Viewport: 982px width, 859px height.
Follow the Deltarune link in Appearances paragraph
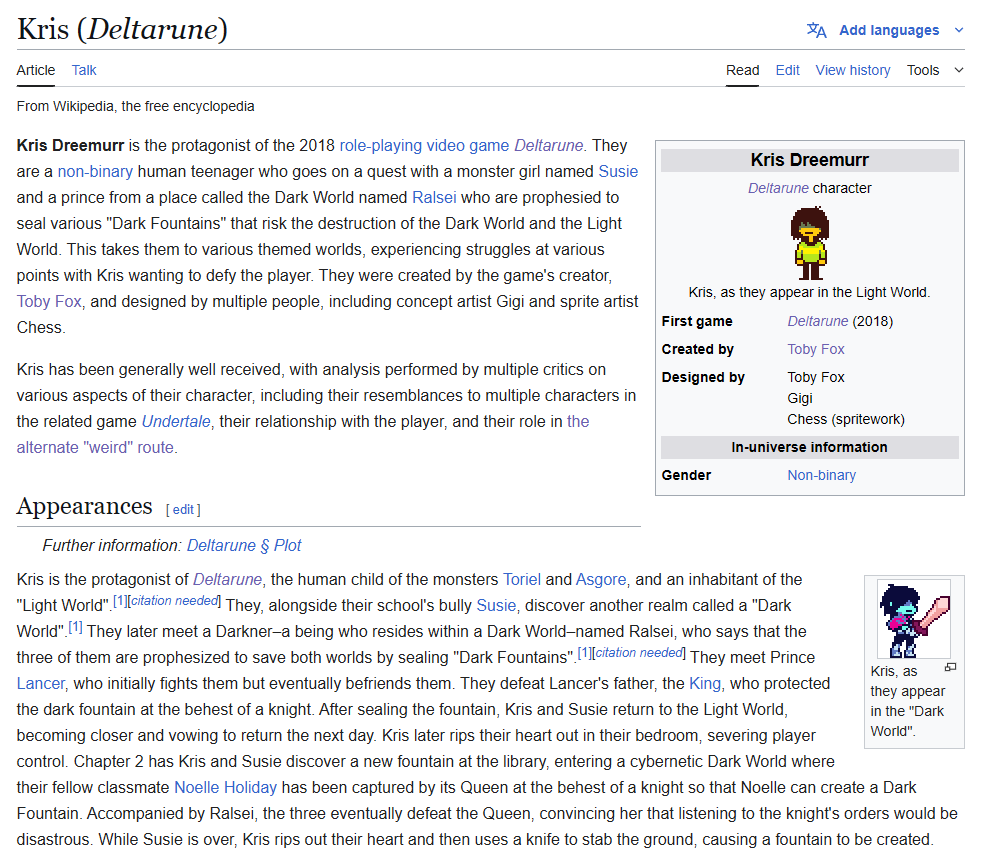(227, 580)
